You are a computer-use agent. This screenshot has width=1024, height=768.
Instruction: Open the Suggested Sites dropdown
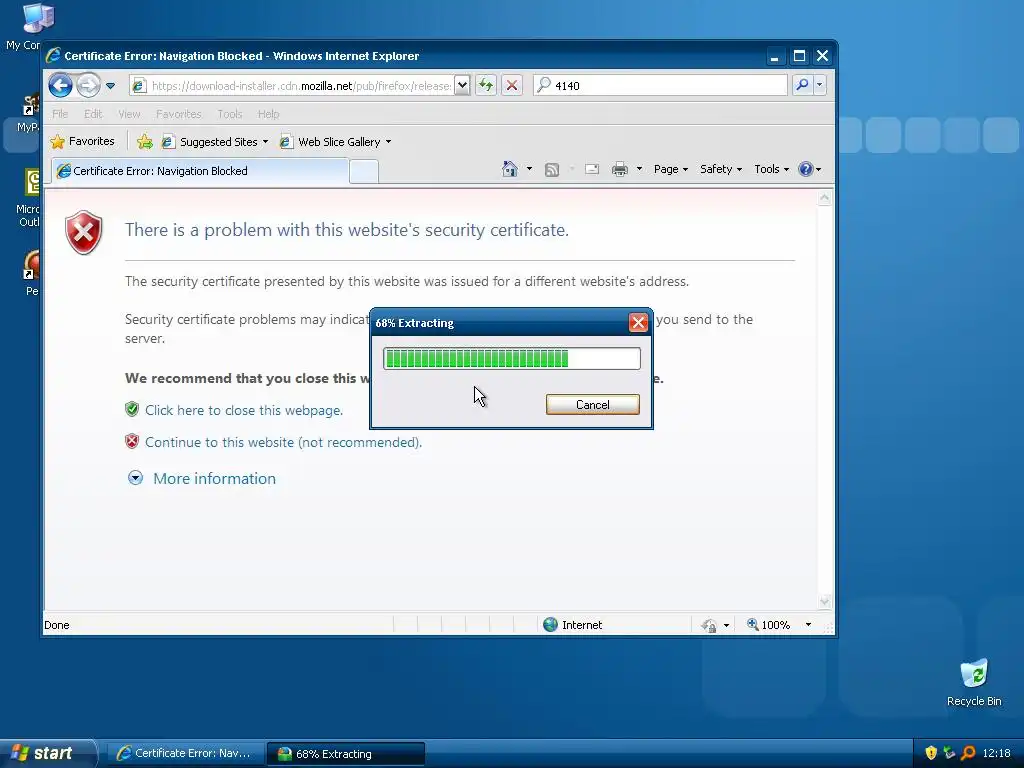tap(215, 142)
